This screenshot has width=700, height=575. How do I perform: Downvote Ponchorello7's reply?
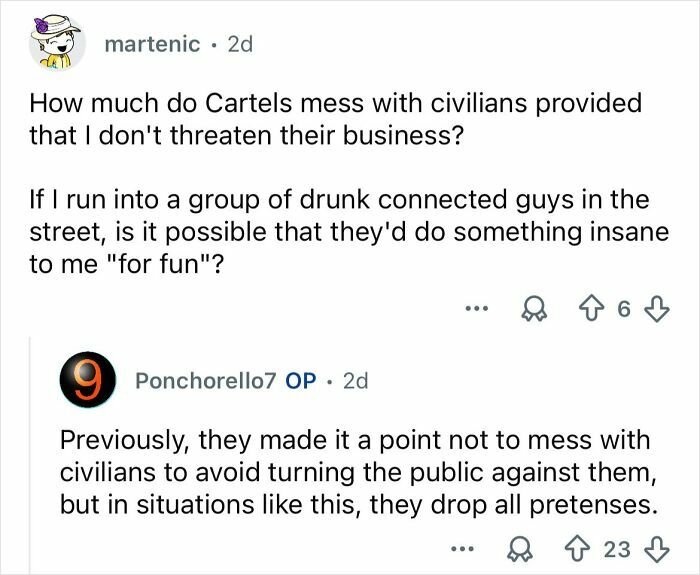[657, 549]
